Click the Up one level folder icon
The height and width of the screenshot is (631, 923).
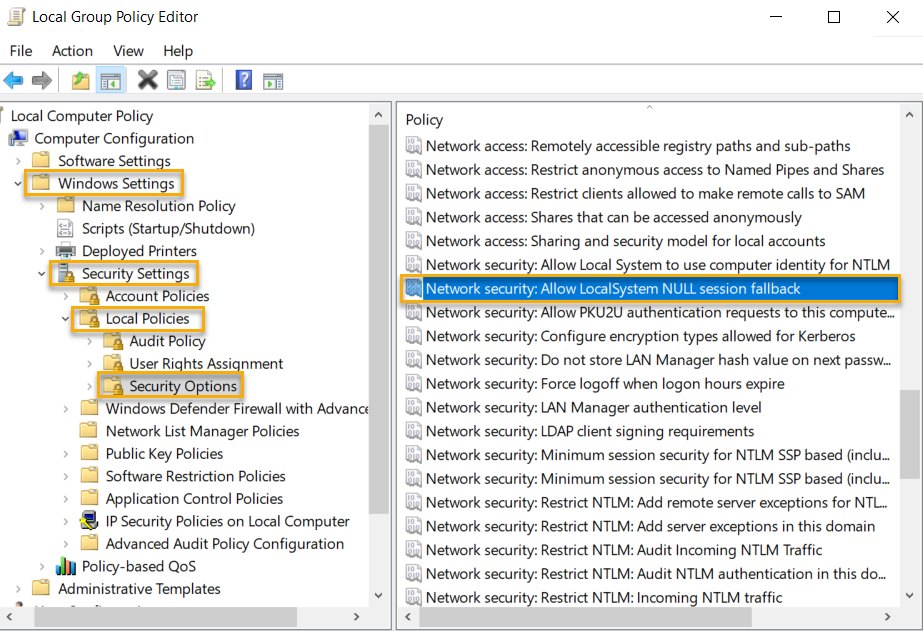(x=79, y=79)
